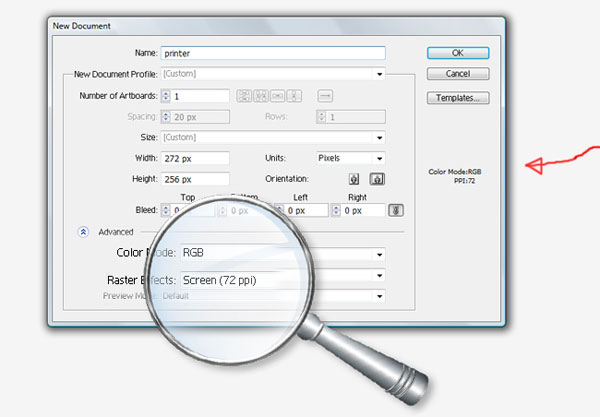Screen dimensions: 600x417
Task: Click the Cancel button
Action: (x=458, y=74)
